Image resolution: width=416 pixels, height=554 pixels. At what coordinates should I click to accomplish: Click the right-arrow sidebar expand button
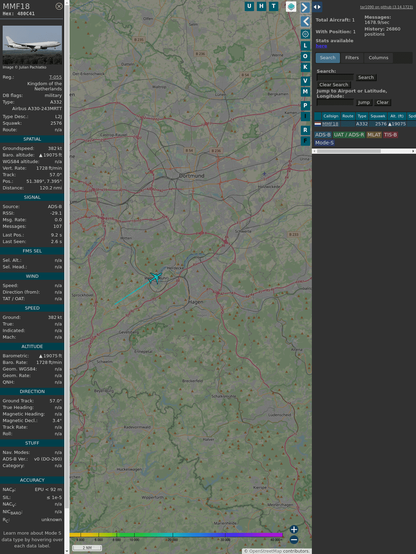click(x=305, y=7)
